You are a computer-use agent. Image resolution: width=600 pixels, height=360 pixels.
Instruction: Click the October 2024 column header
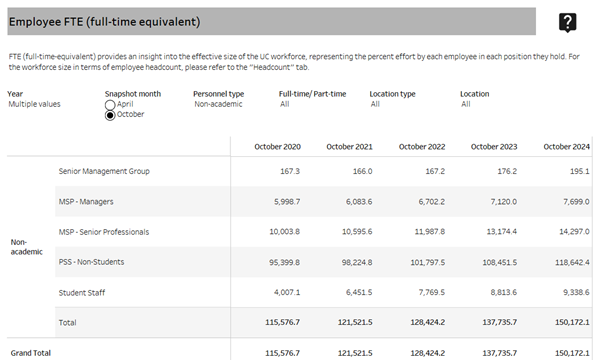[x=567, y=147]
